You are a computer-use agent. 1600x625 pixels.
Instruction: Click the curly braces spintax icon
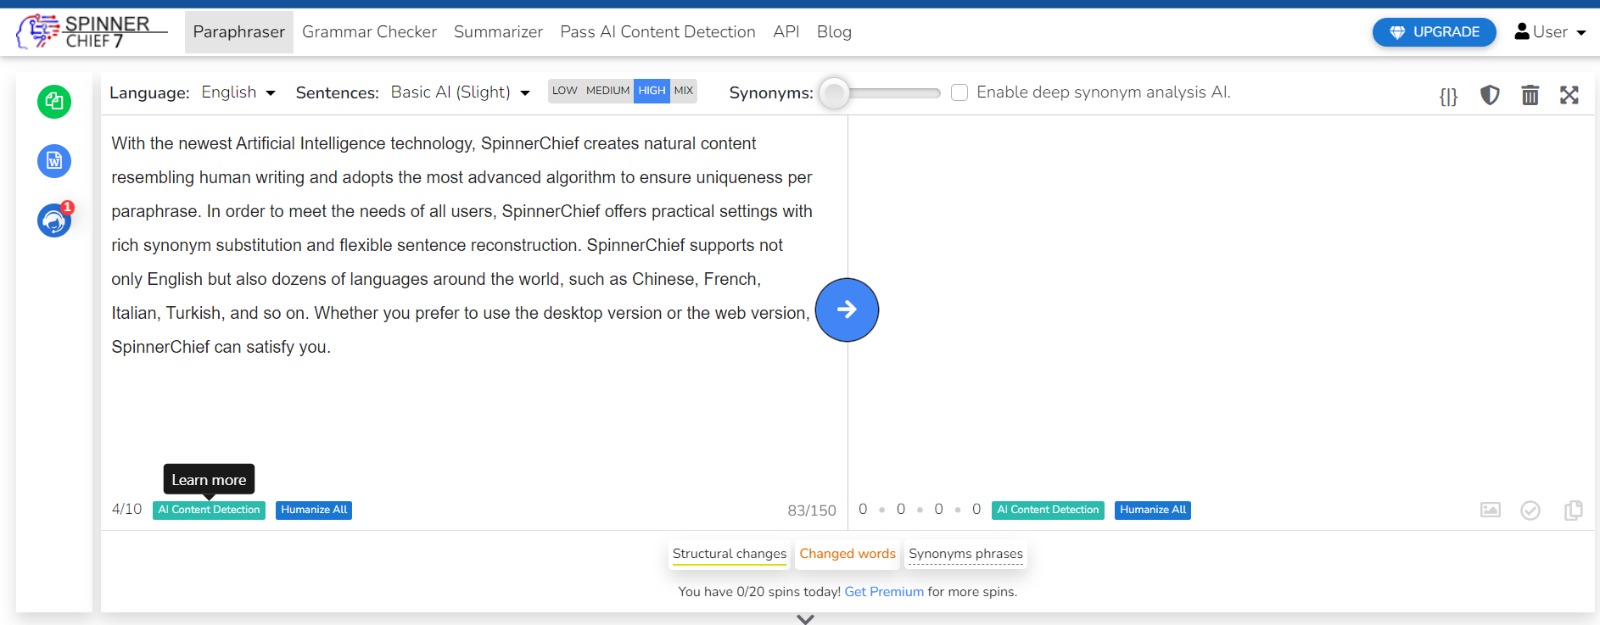point(1448,95)
